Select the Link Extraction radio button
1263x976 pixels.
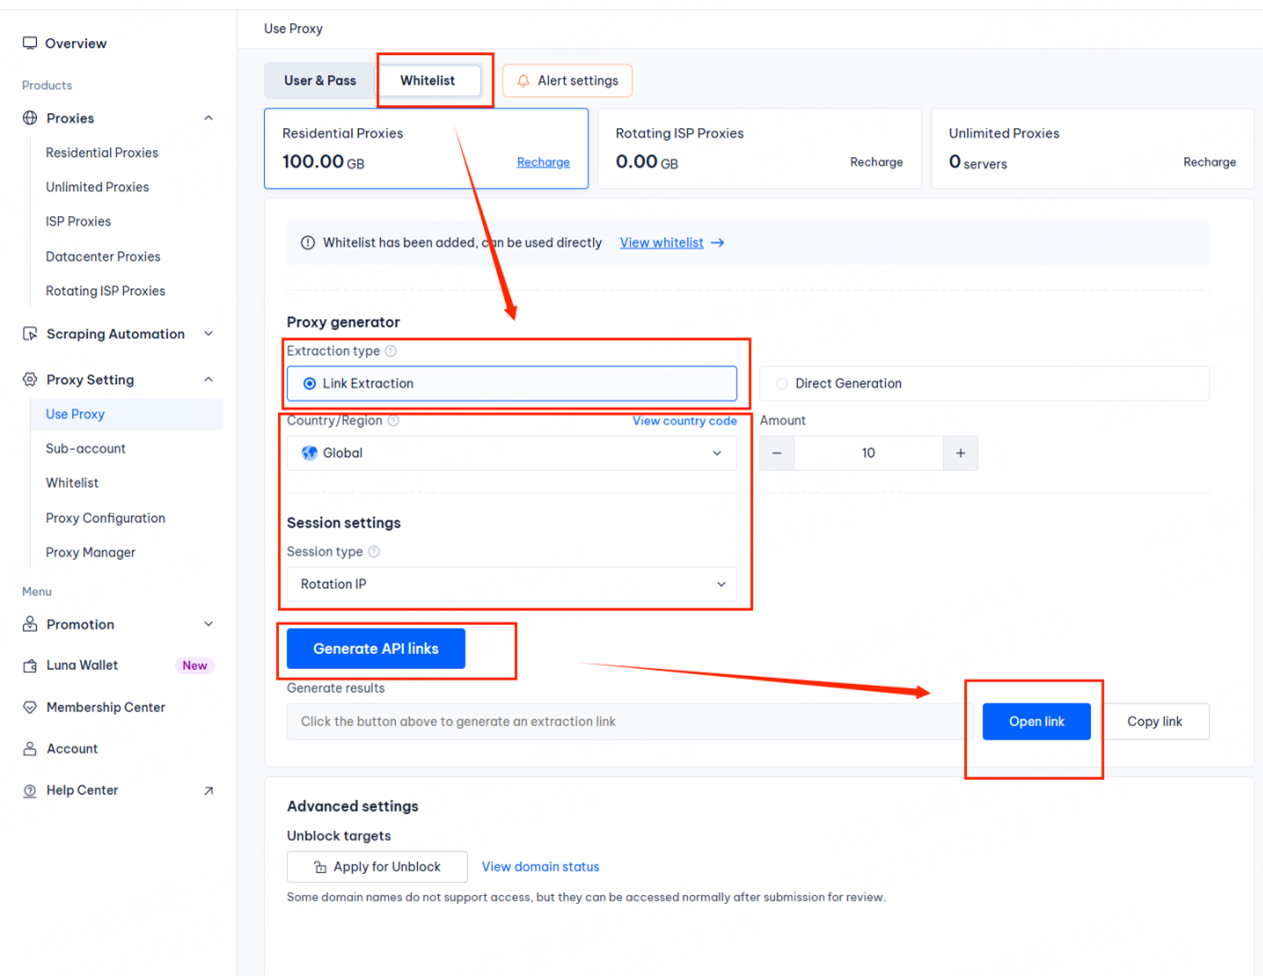310,384
